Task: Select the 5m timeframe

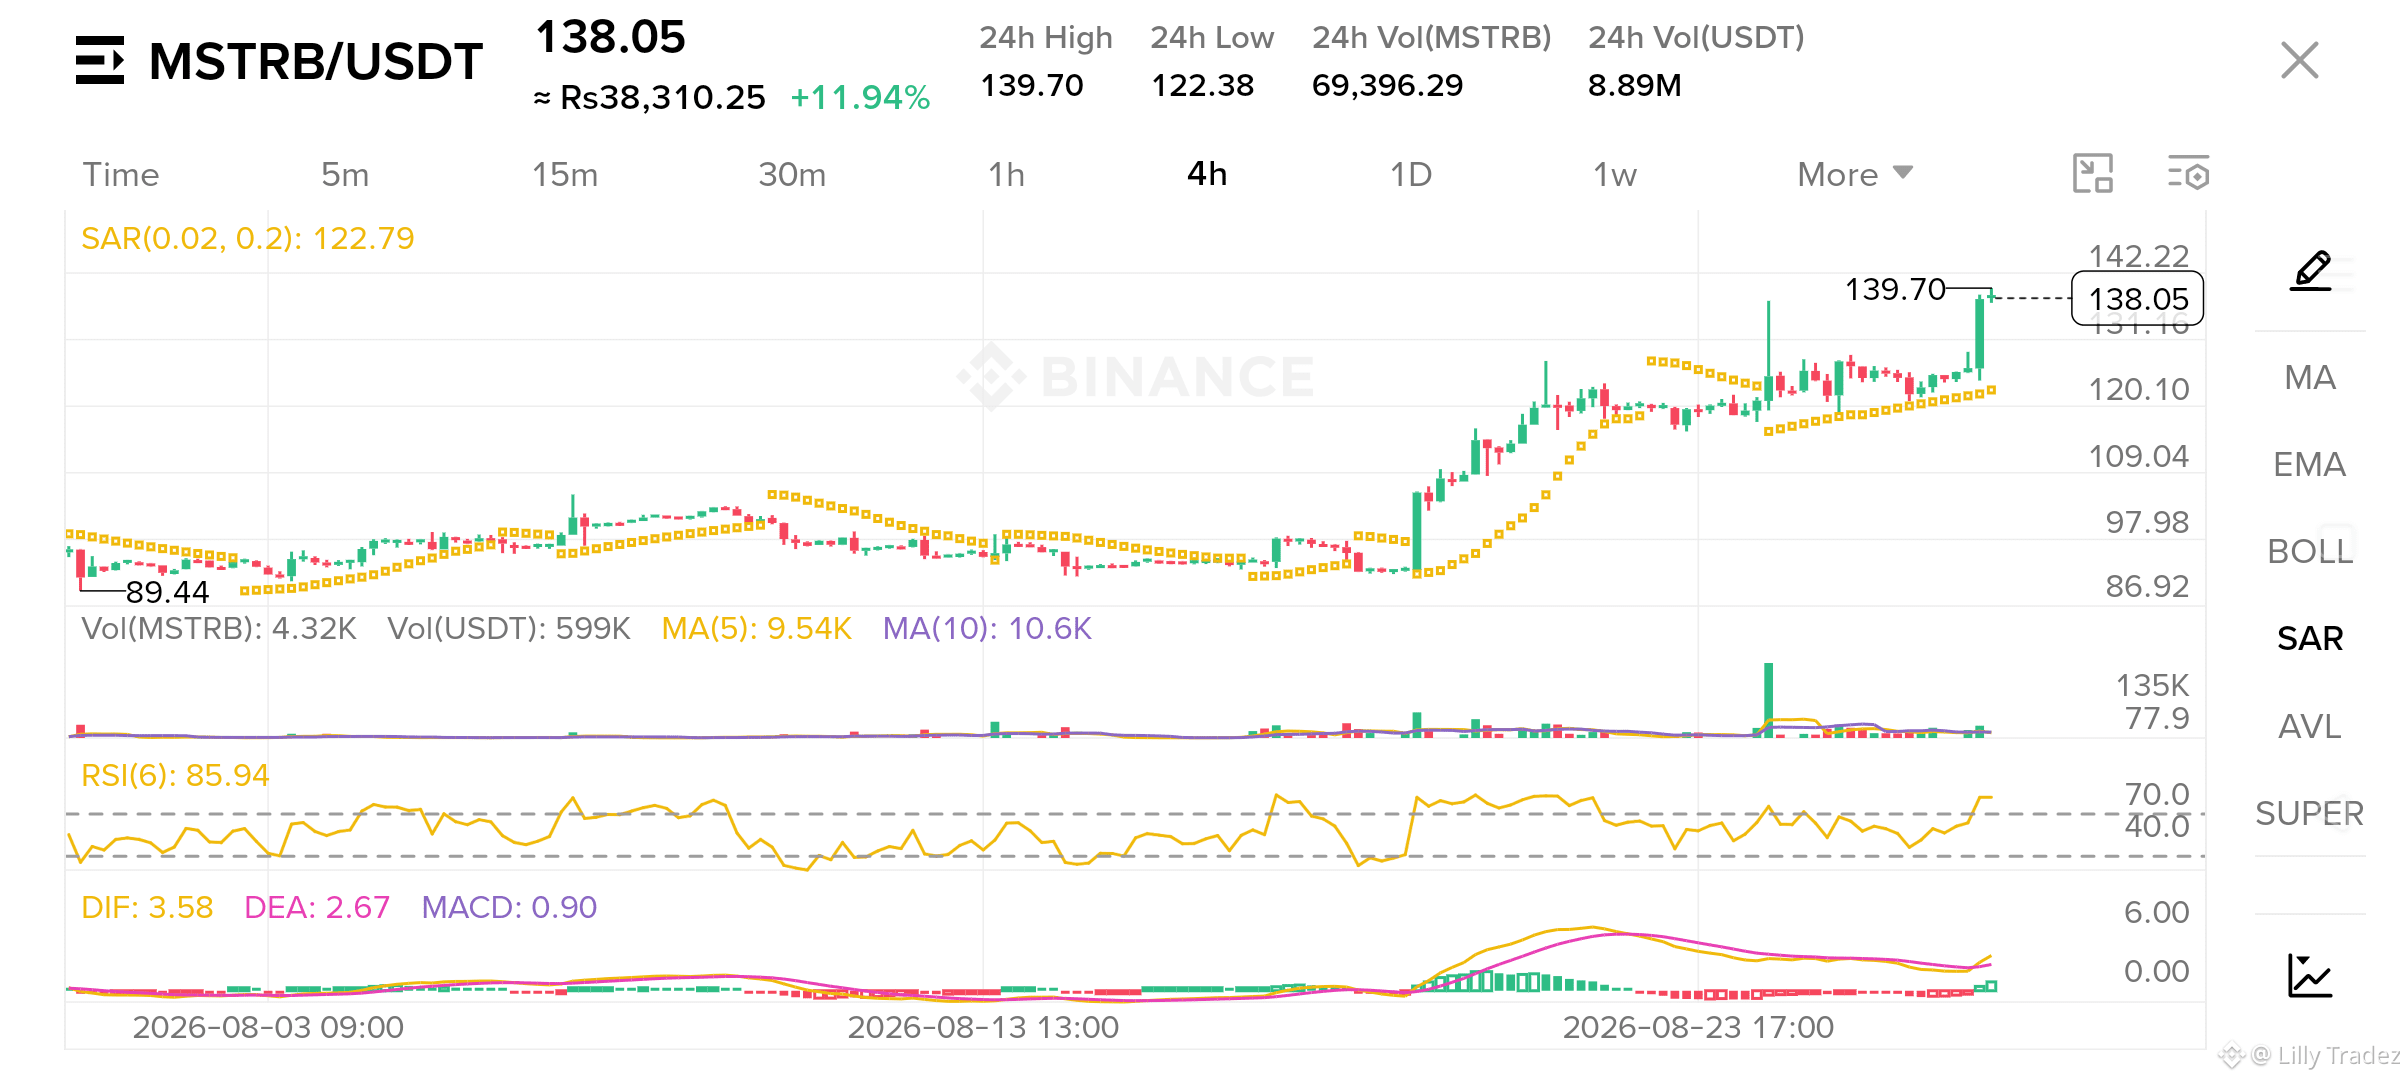Action: [x=345, y=174]
